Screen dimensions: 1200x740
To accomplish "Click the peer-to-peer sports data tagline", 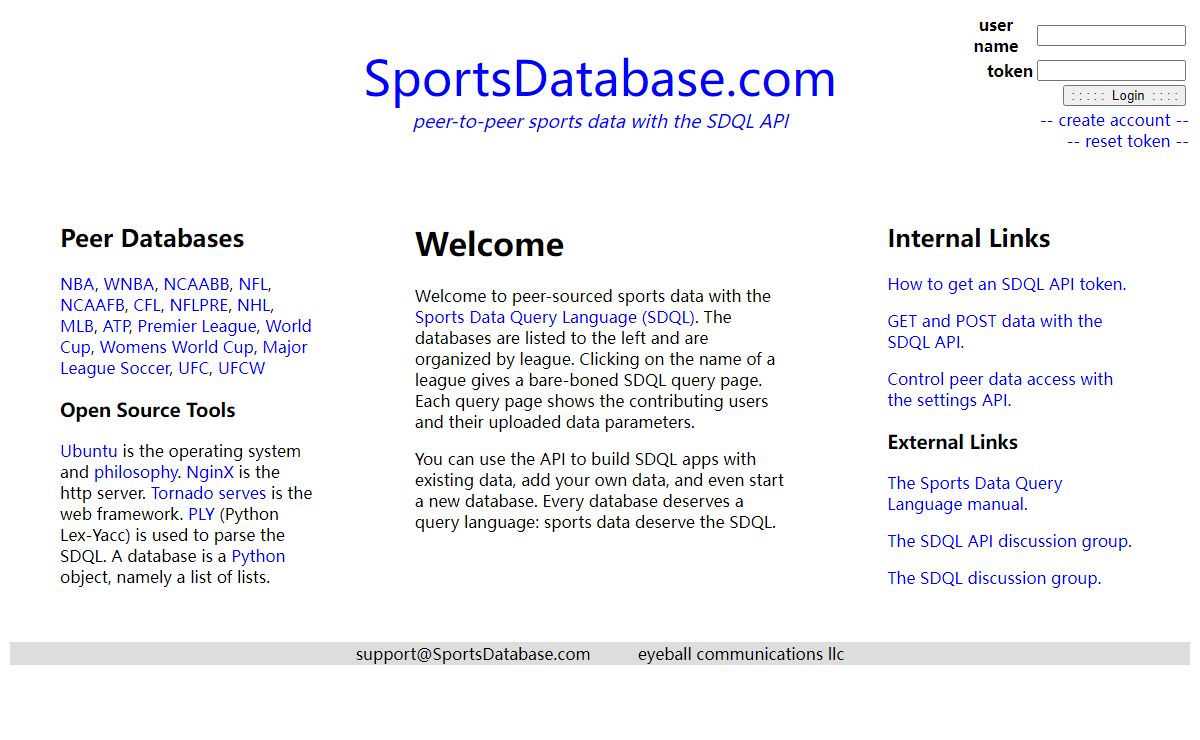I will coord(601,122).
